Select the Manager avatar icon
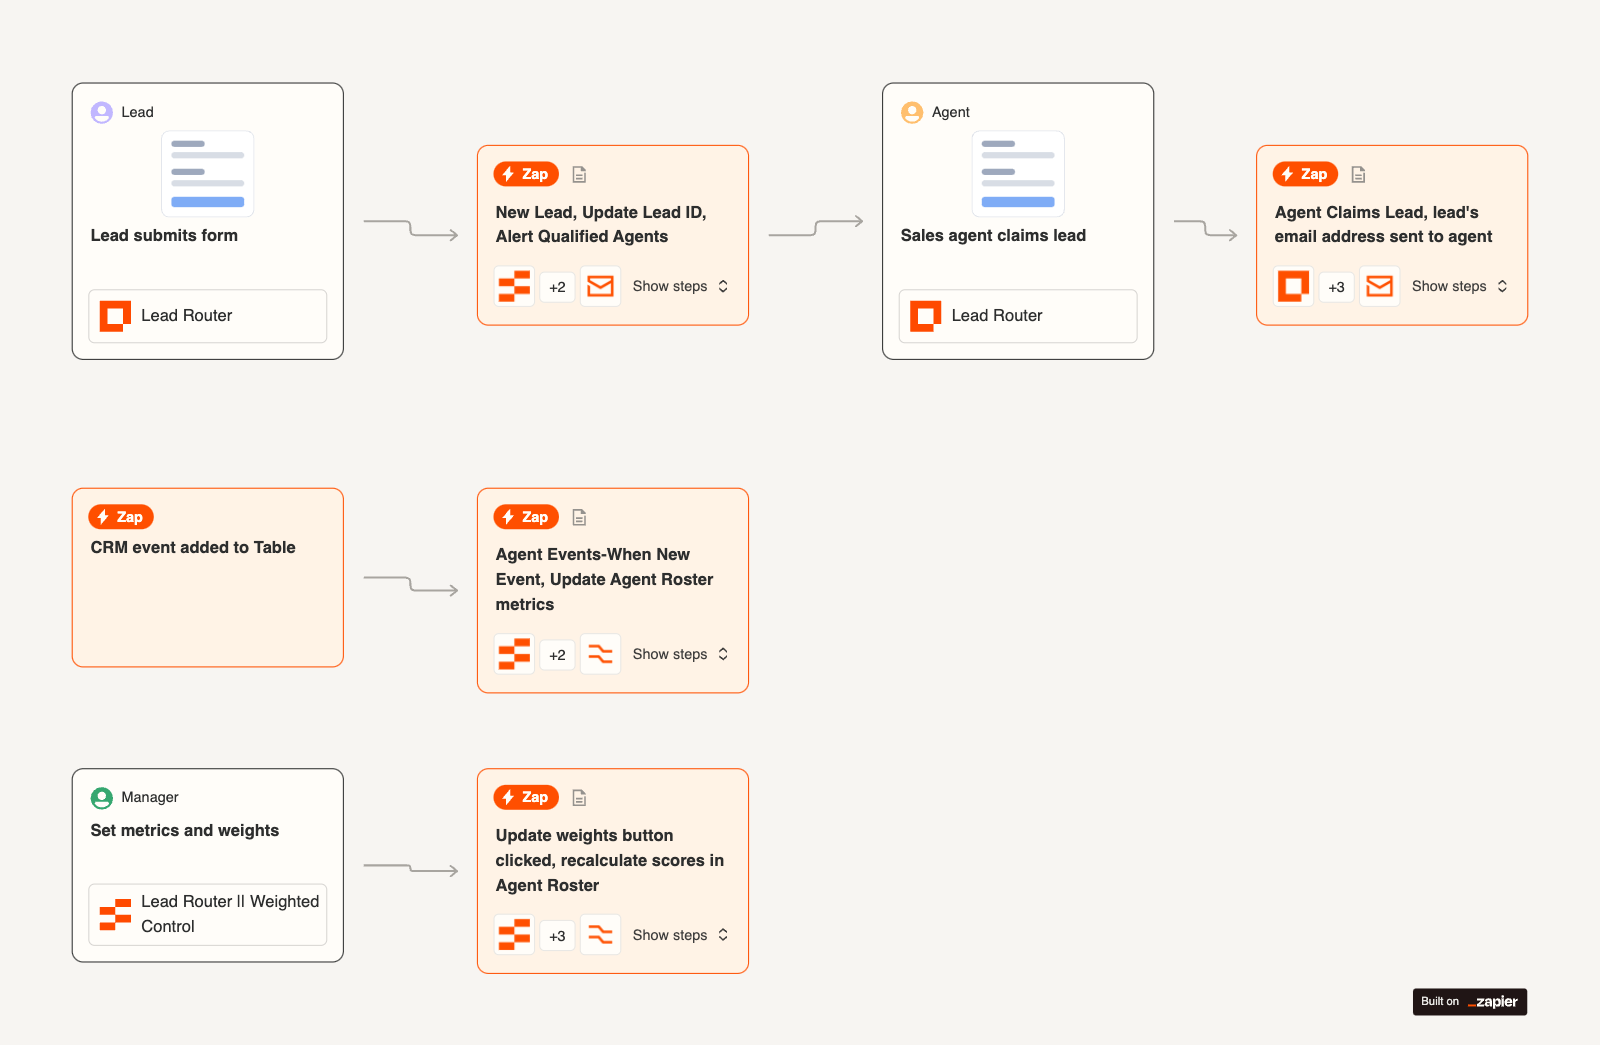The image size is (1600, 1045). [101, 797]
